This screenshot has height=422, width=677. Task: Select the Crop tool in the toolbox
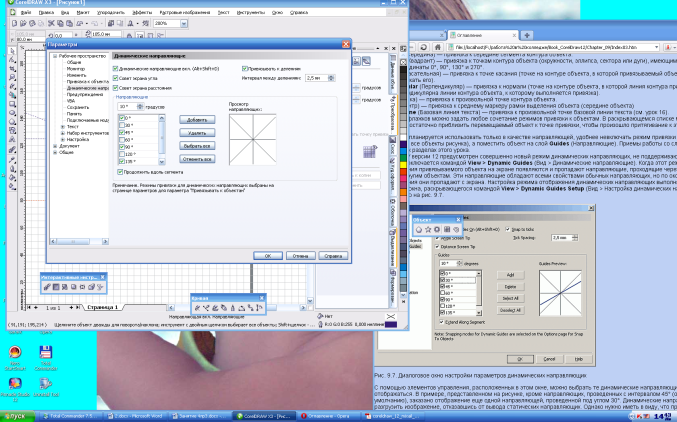[x=12, y=69]
